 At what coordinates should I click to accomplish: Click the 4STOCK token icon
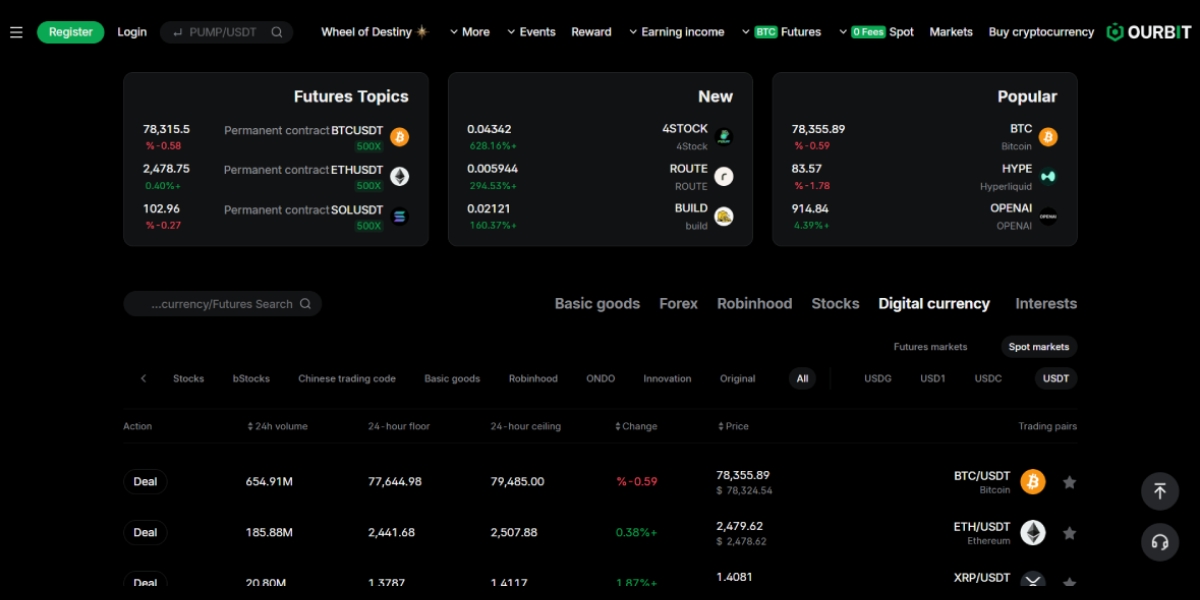point(723,137)
